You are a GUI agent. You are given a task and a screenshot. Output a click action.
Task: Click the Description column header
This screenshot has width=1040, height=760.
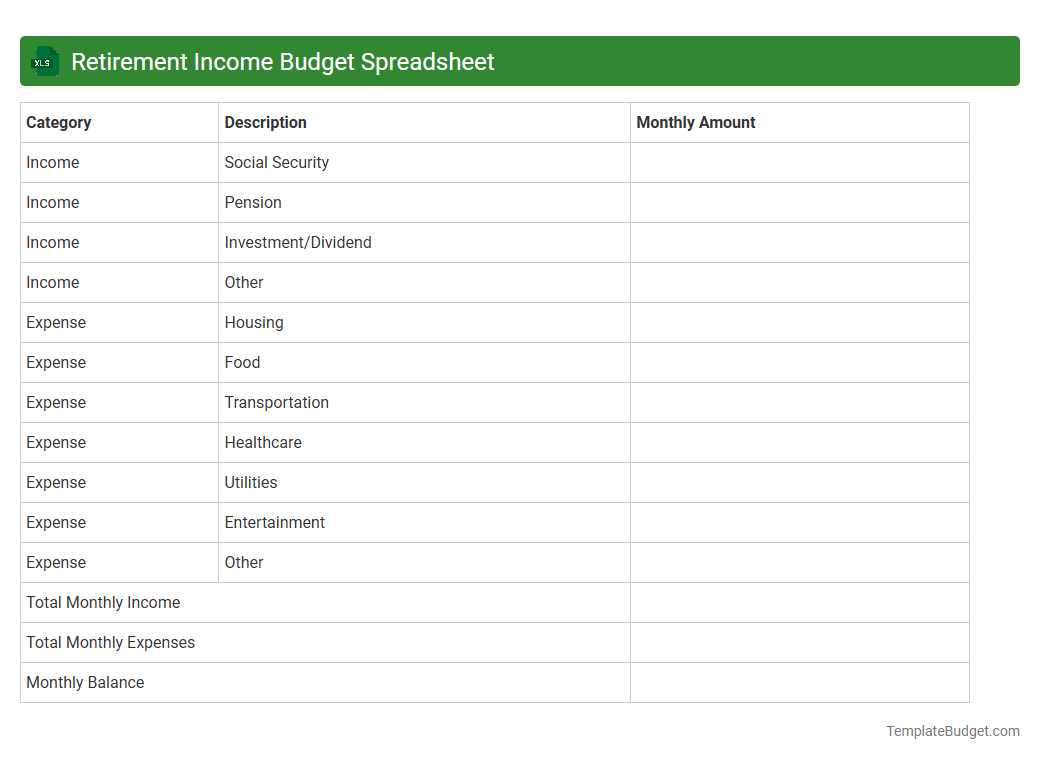coord(265,122)
